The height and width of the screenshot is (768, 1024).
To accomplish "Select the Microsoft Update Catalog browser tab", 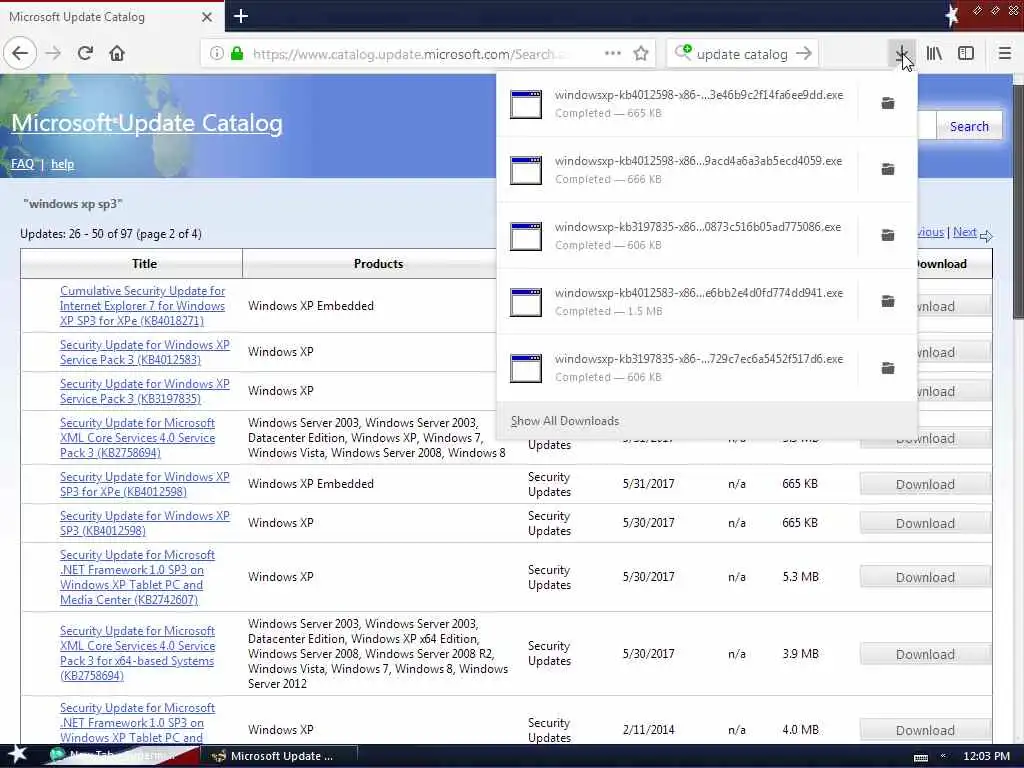I will tap(111, 17).
